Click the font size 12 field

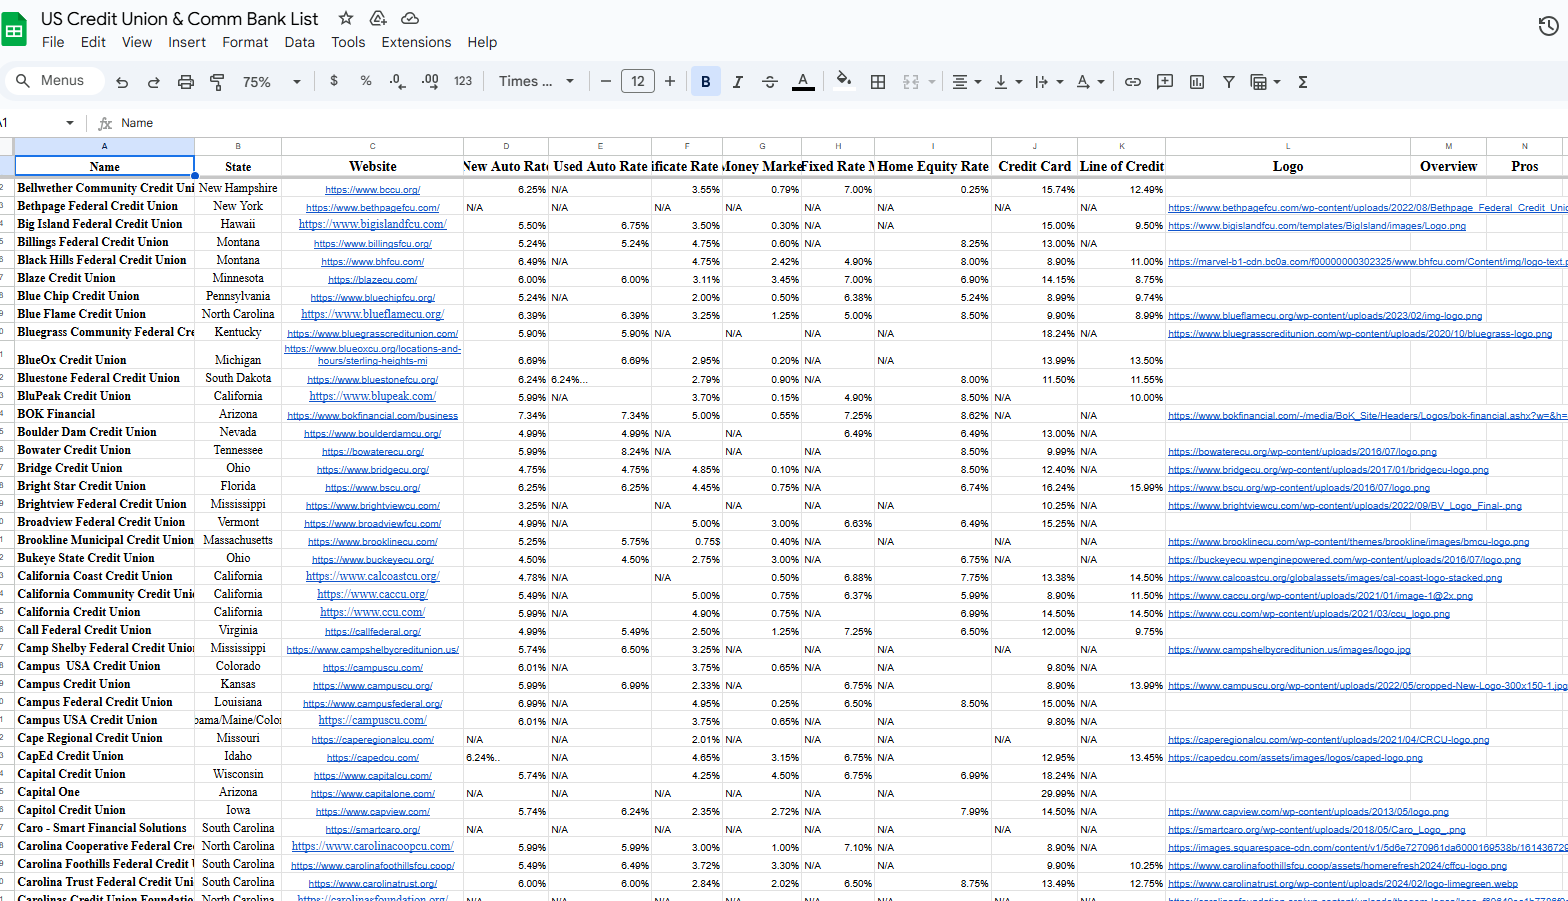[638, 81]
